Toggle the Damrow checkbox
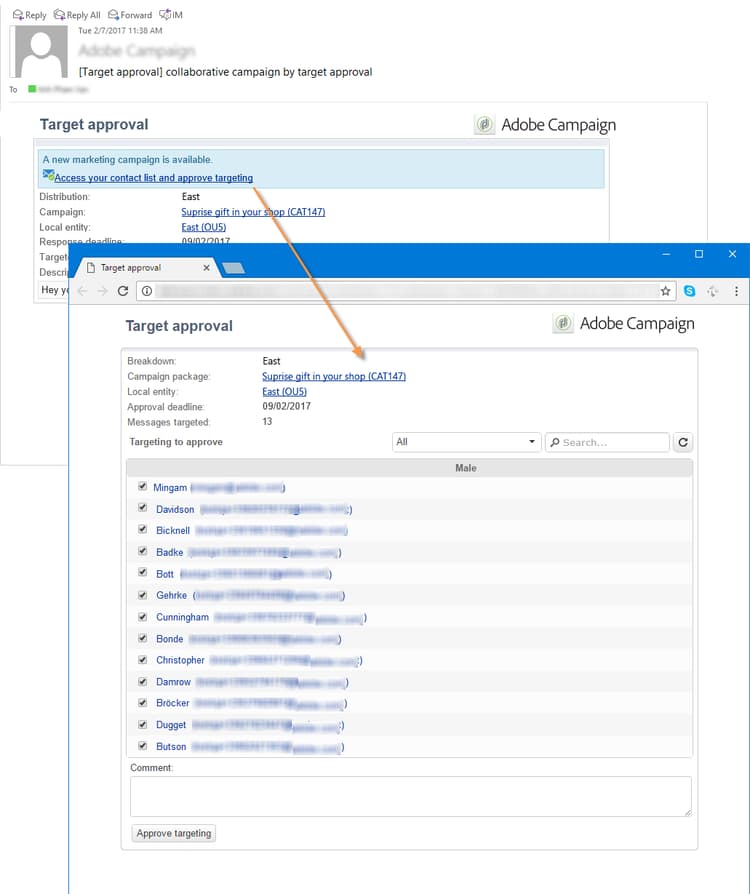Viewport: 750px width, 894px height. point(143,681)
